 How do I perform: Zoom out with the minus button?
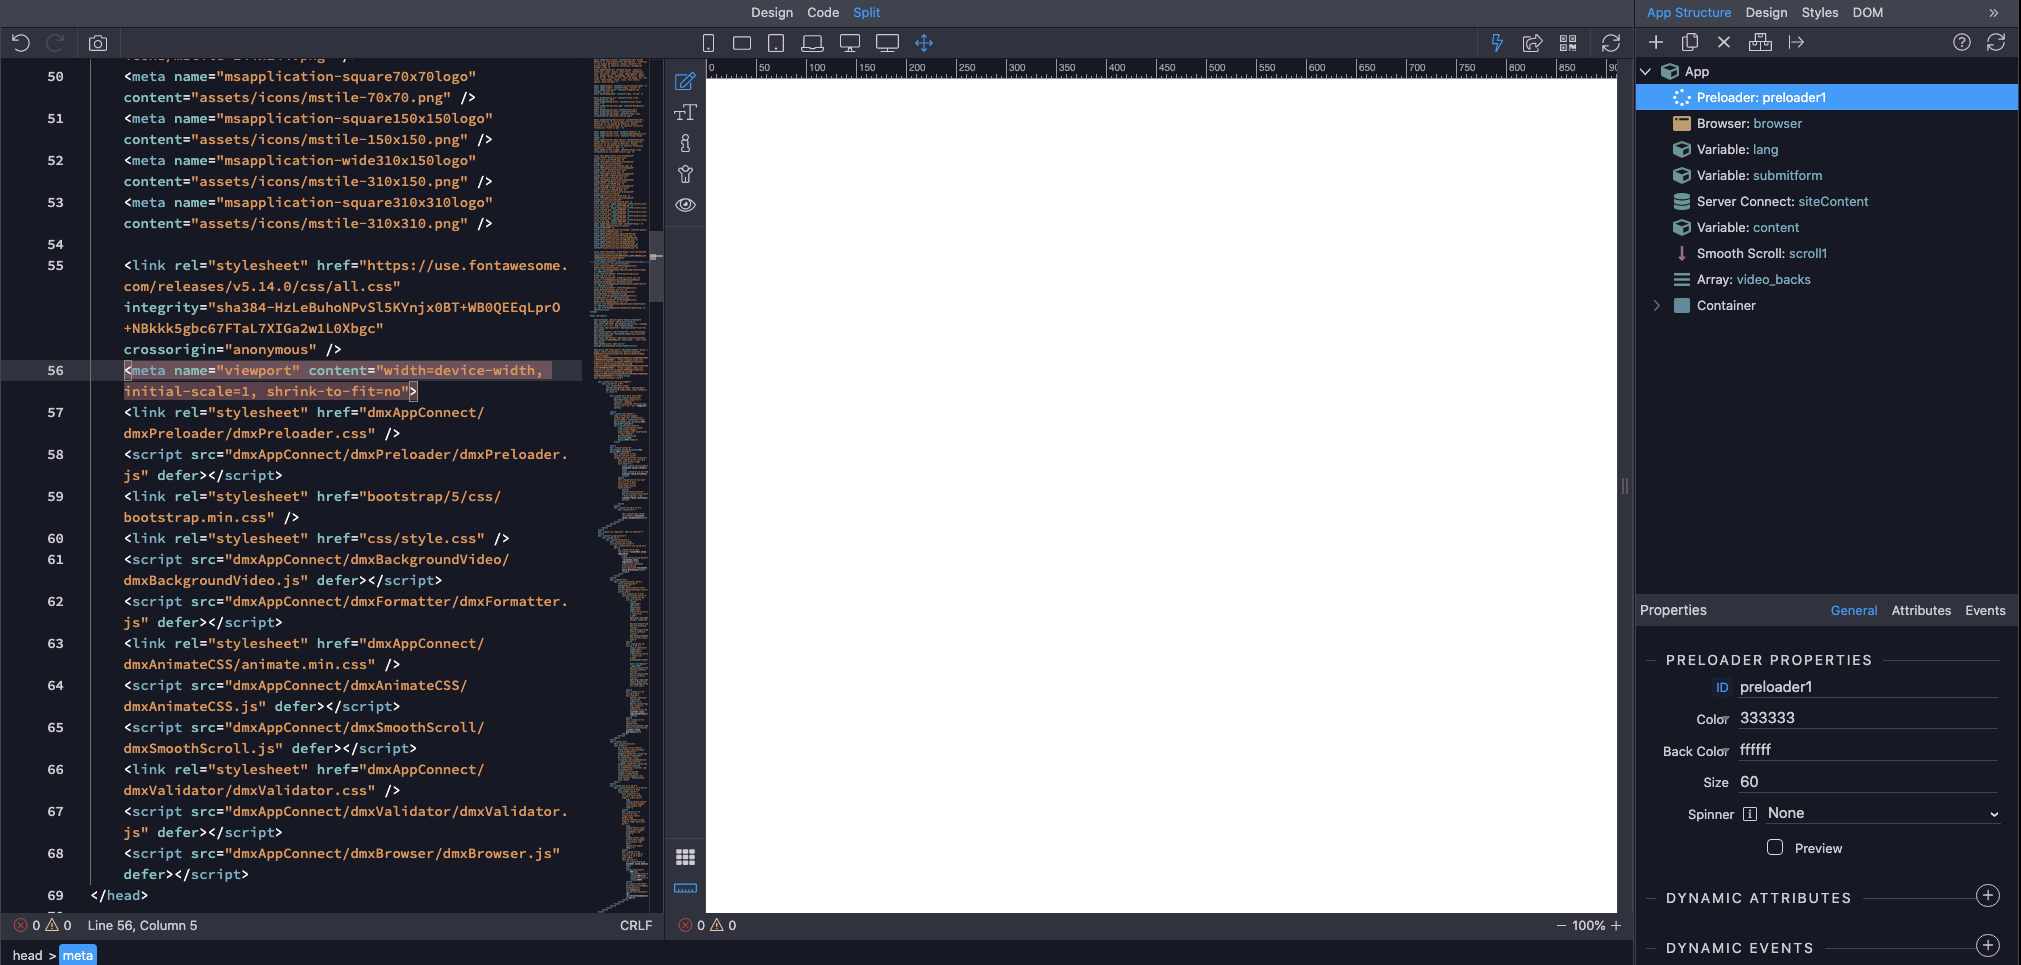click(x=1561, y=926)
